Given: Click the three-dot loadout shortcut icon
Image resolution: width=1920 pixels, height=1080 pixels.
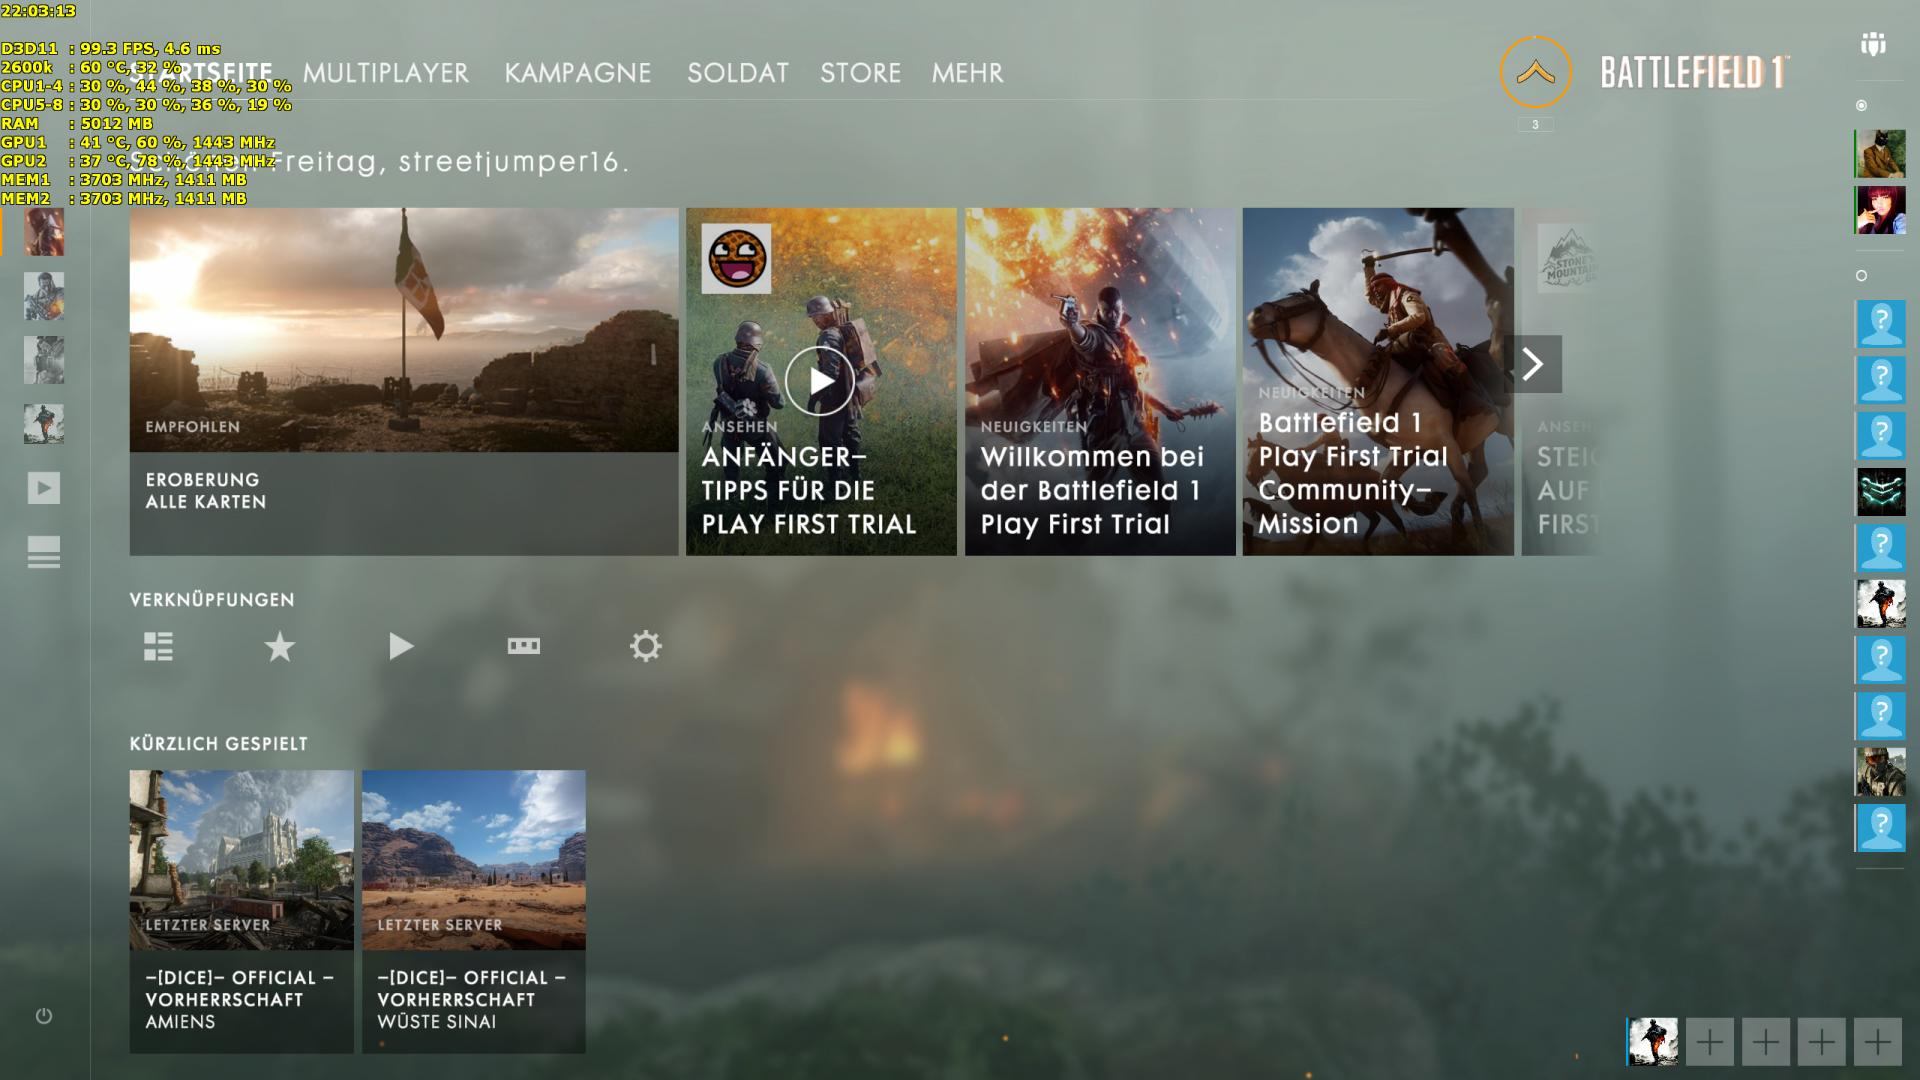Looking at the screenshot, I should click(523, 647).
